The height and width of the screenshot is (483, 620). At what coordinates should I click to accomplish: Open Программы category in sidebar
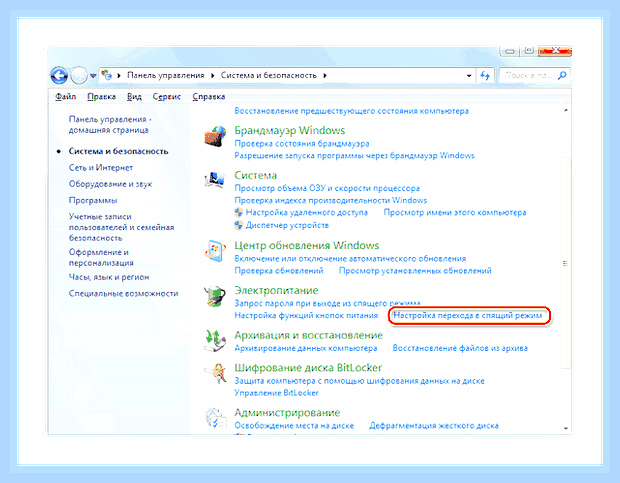point(93,200)
